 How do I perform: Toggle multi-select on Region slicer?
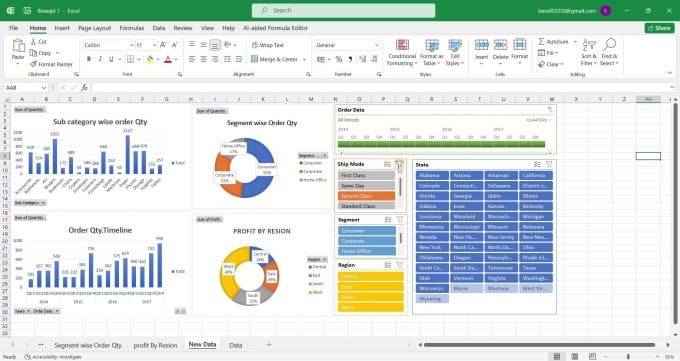point(388,265)
